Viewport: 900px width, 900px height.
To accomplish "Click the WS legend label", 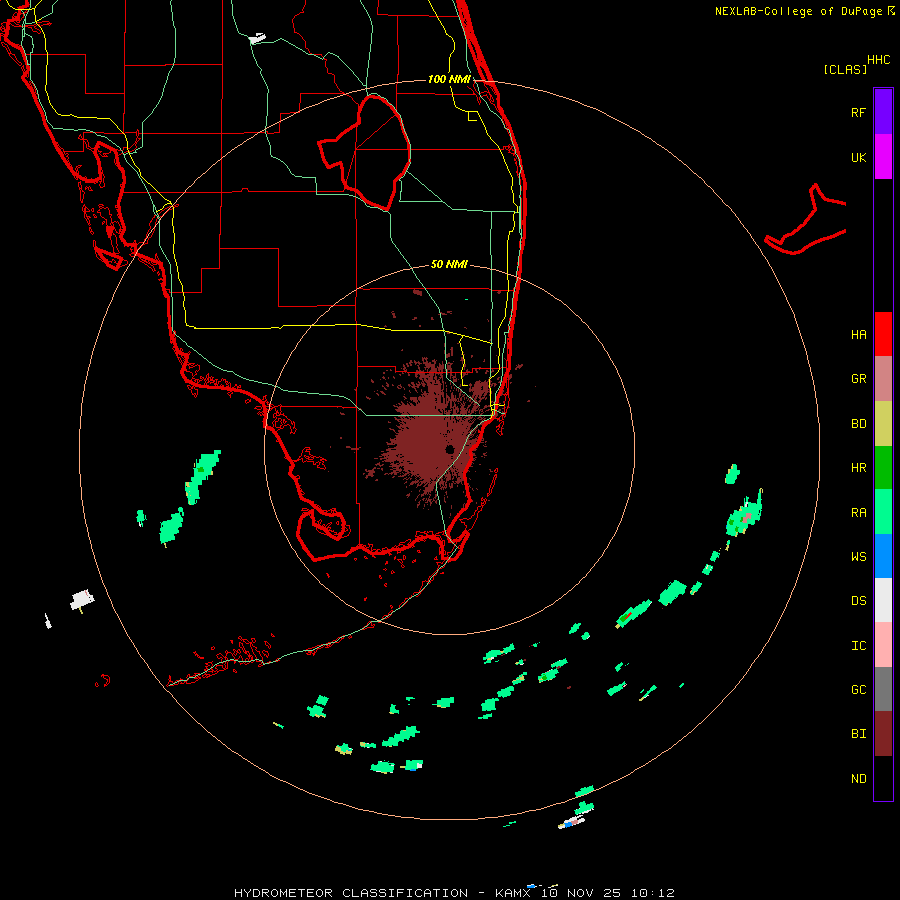I will tap(858, 556).
